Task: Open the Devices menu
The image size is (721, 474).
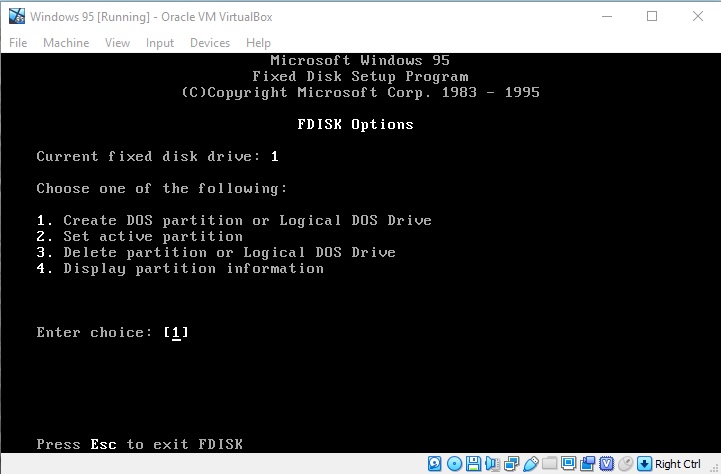Action: pyautogui.click(x=210, y=43)
